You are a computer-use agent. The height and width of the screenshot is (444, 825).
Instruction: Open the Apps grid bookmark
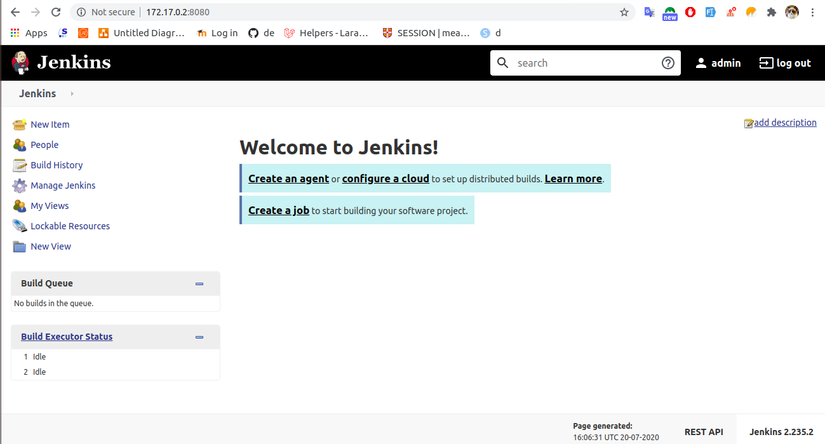(28, 33)
